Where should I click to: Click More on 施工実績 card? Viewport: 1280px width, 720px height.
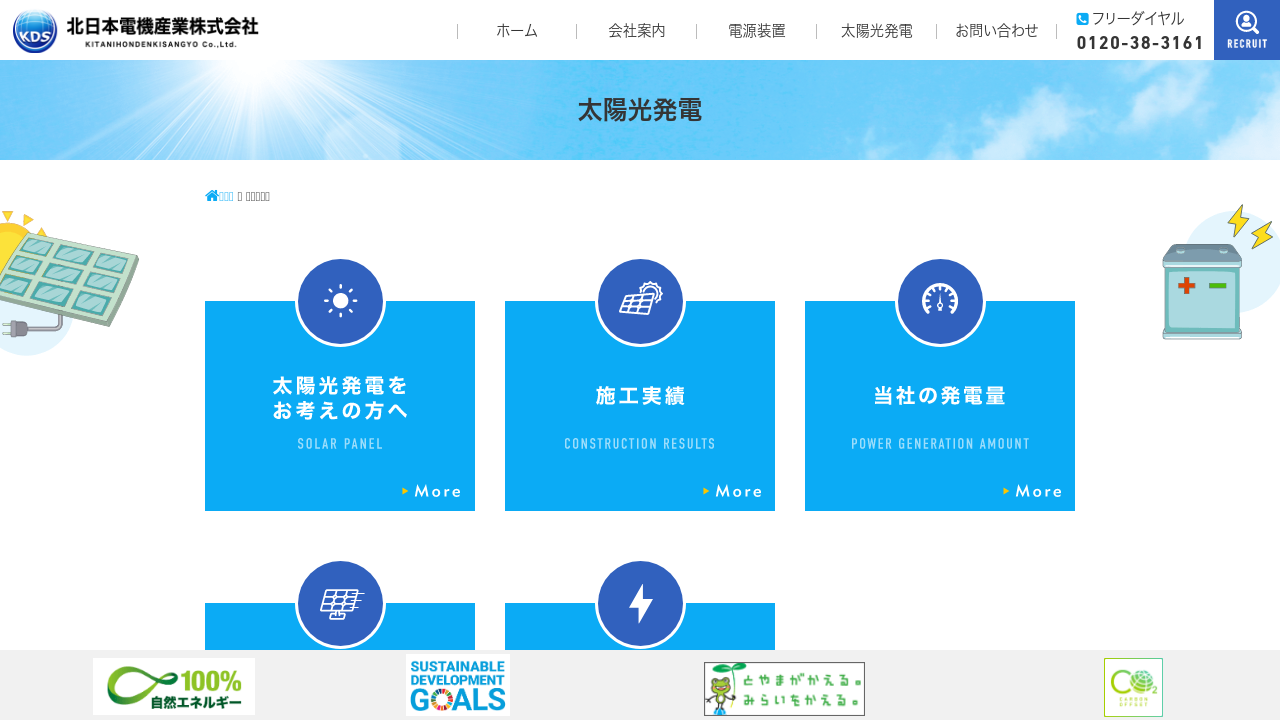(733, 491)
